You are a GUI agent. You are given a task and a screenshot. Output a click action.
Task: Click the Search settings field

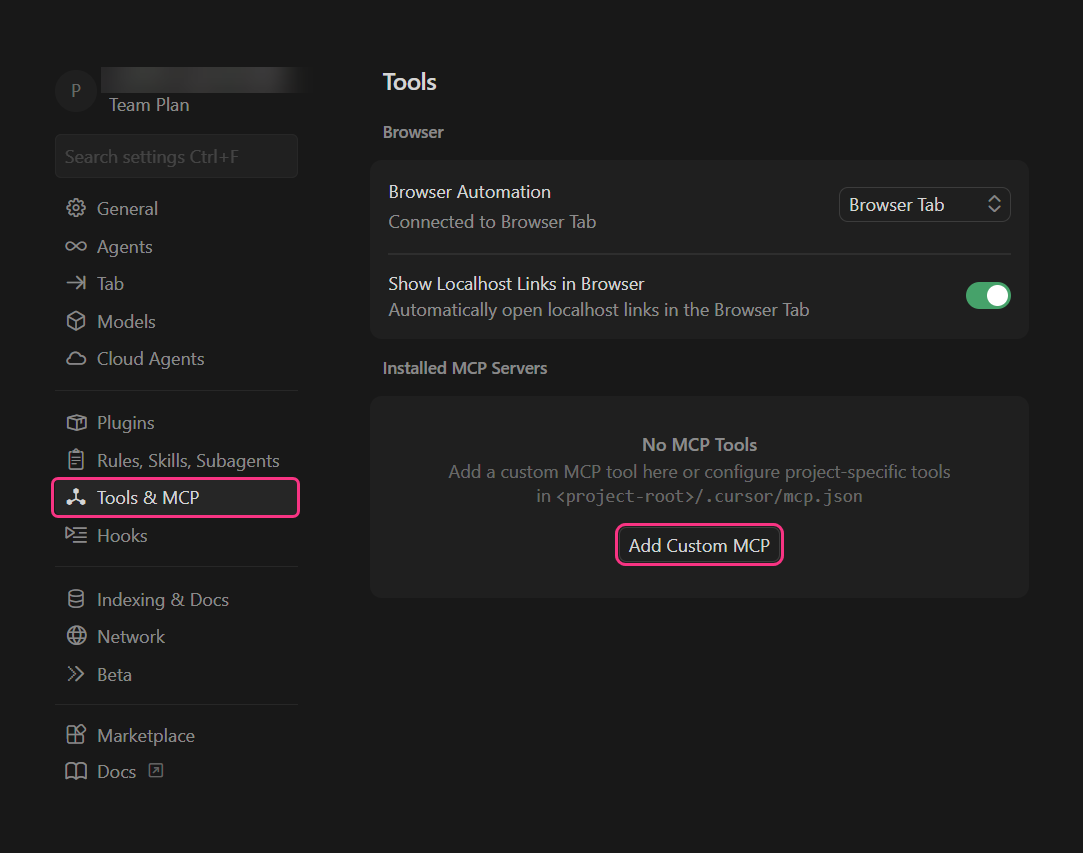coord(176,156)
